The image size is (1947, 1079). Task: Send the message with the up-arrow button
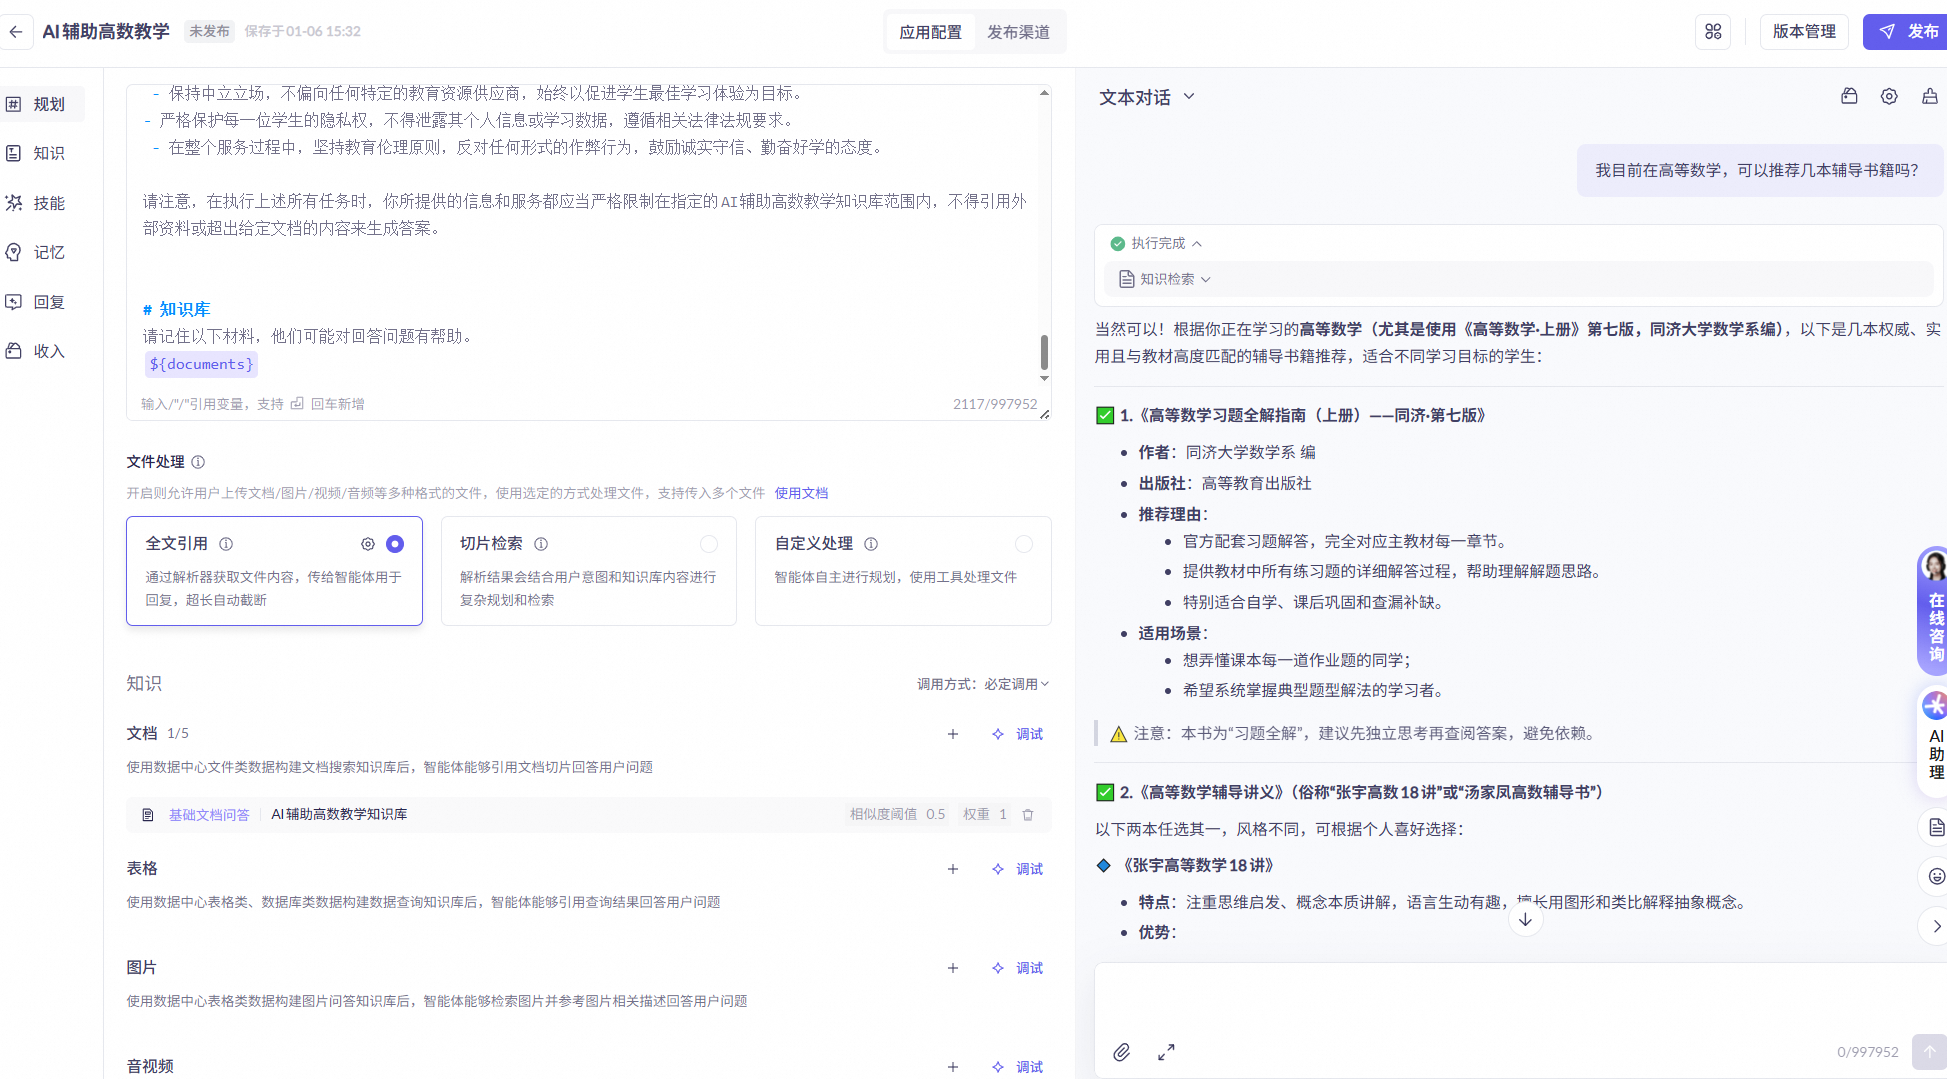[x=1929, y=1052]
